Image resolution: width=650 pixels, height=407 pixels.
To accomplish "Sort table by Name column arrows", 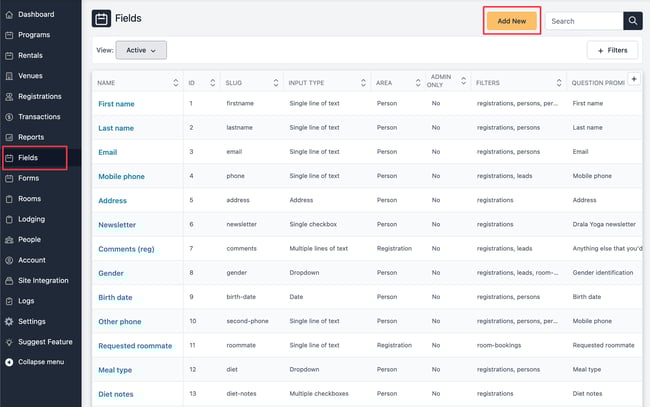I will tap(176, 83).
